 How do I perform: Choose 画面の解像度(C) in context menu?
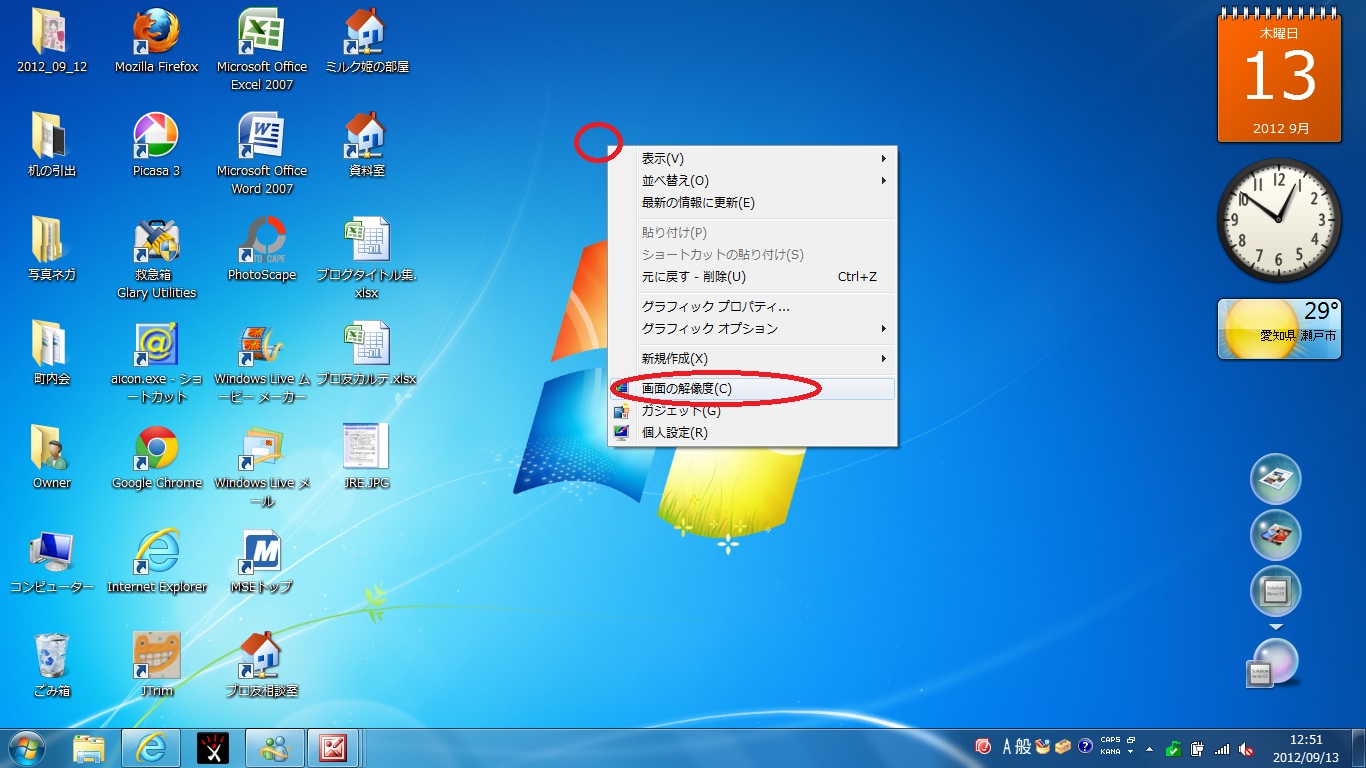pos(753,389)
